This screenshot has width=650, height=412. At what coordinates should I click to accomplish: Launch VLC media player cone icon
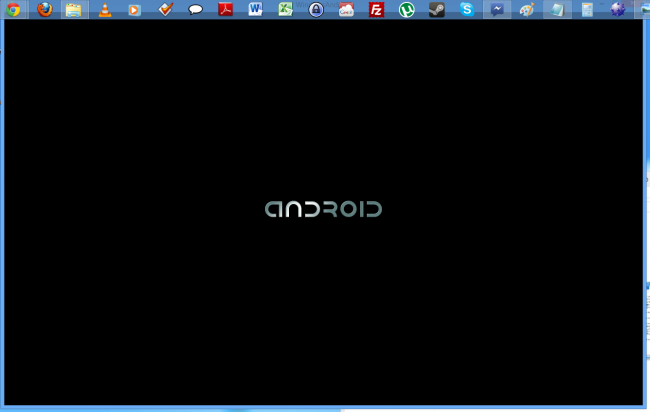pos(105,10)
